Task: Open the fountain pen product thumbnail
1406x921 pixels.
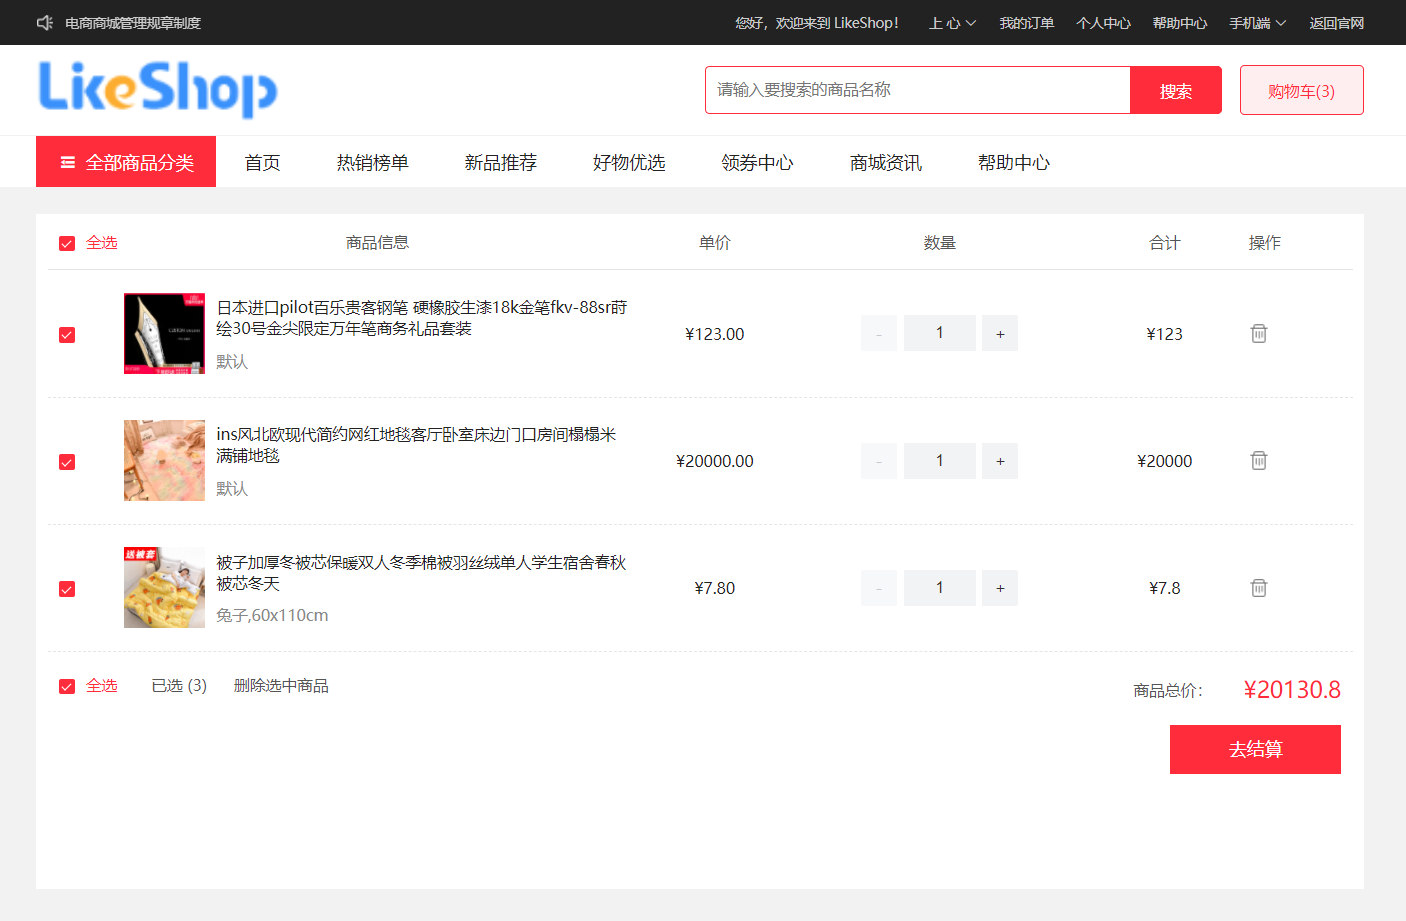Action: 164,333
